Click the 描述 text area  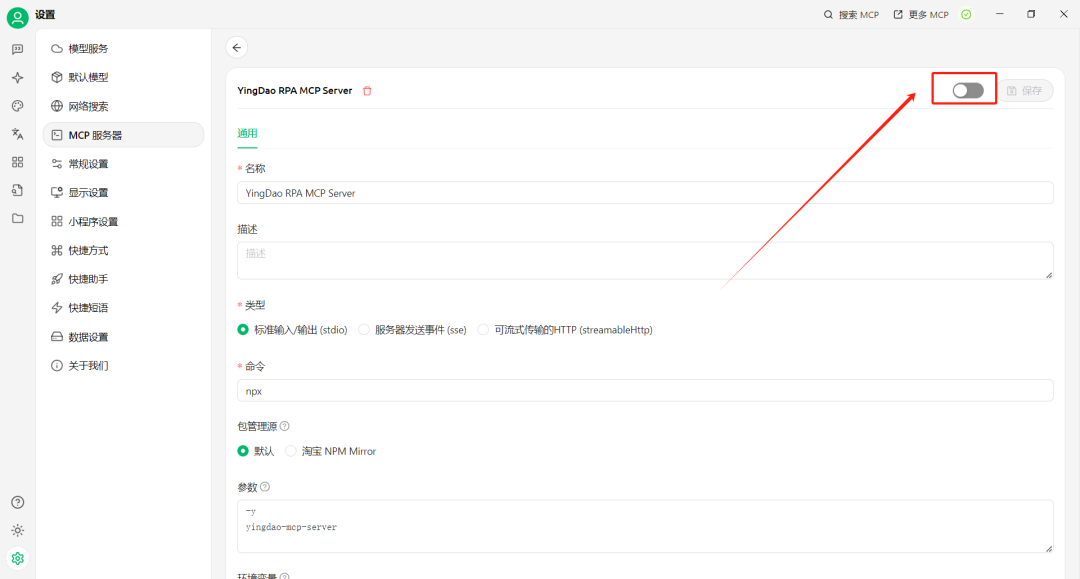[x=645, y=260]
